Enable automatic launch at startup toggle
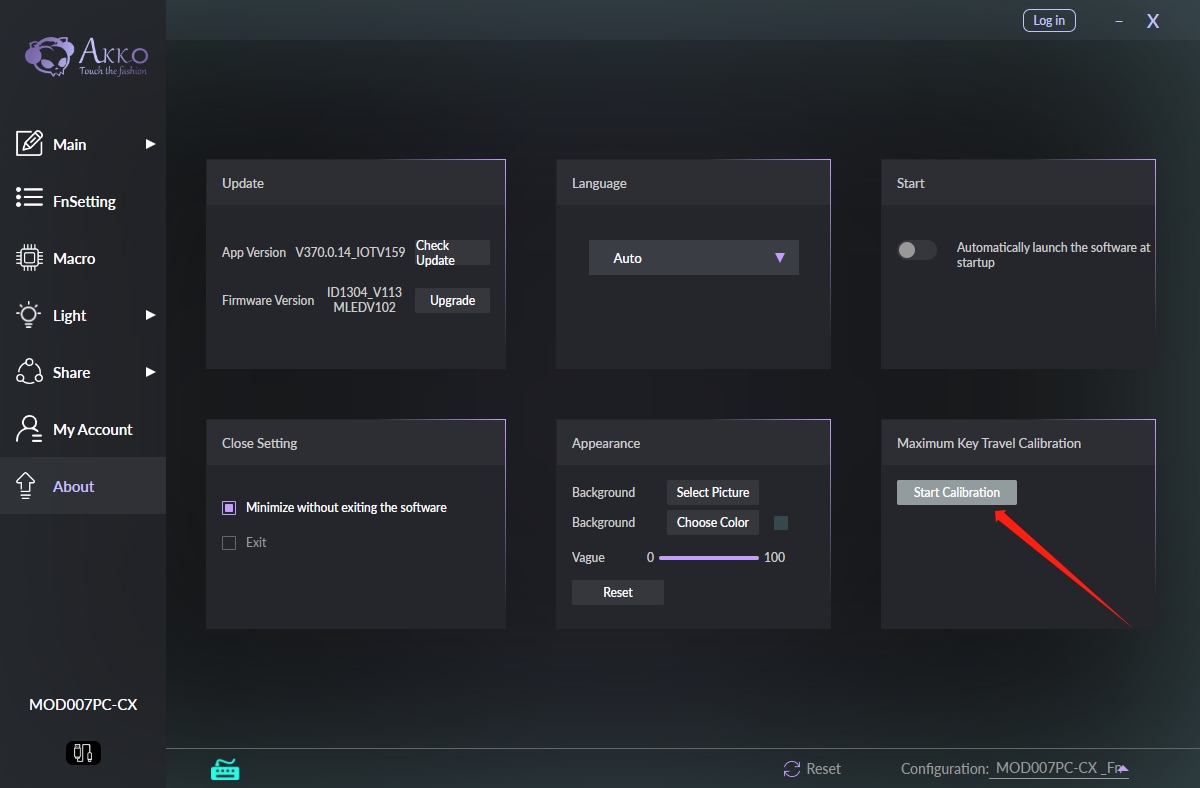The height and width of the screenshot is (788, 1200). (916, 250)
